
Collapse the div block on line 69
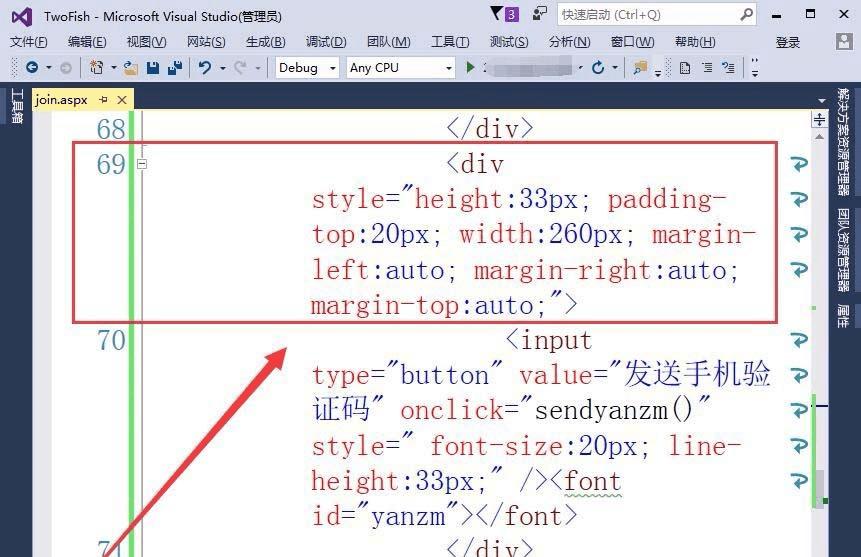142,164
